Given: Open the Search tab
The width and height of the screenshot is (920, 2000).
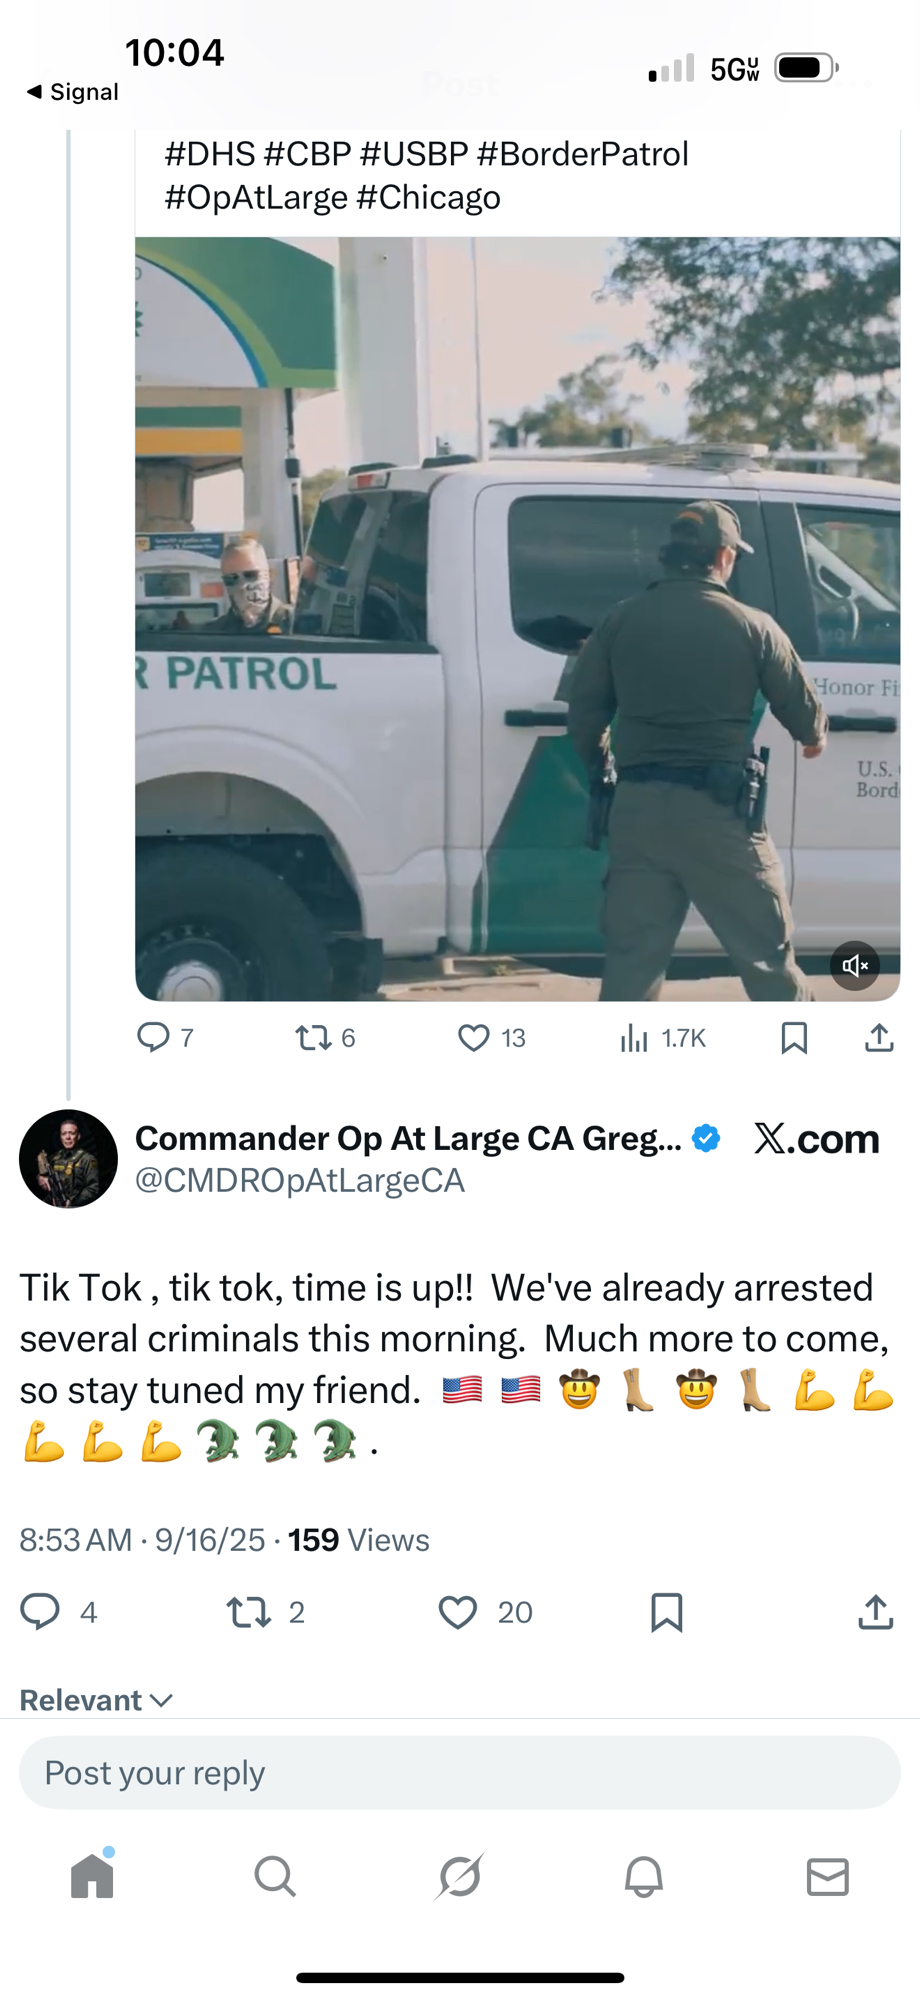Looking at the screenshot, I should pyautogui.click(x=275, y=1876).
